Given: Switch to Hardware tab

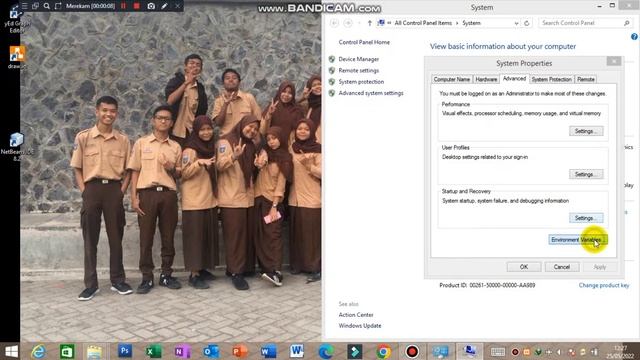Looking at the screenshot, I should click(486, 79).
